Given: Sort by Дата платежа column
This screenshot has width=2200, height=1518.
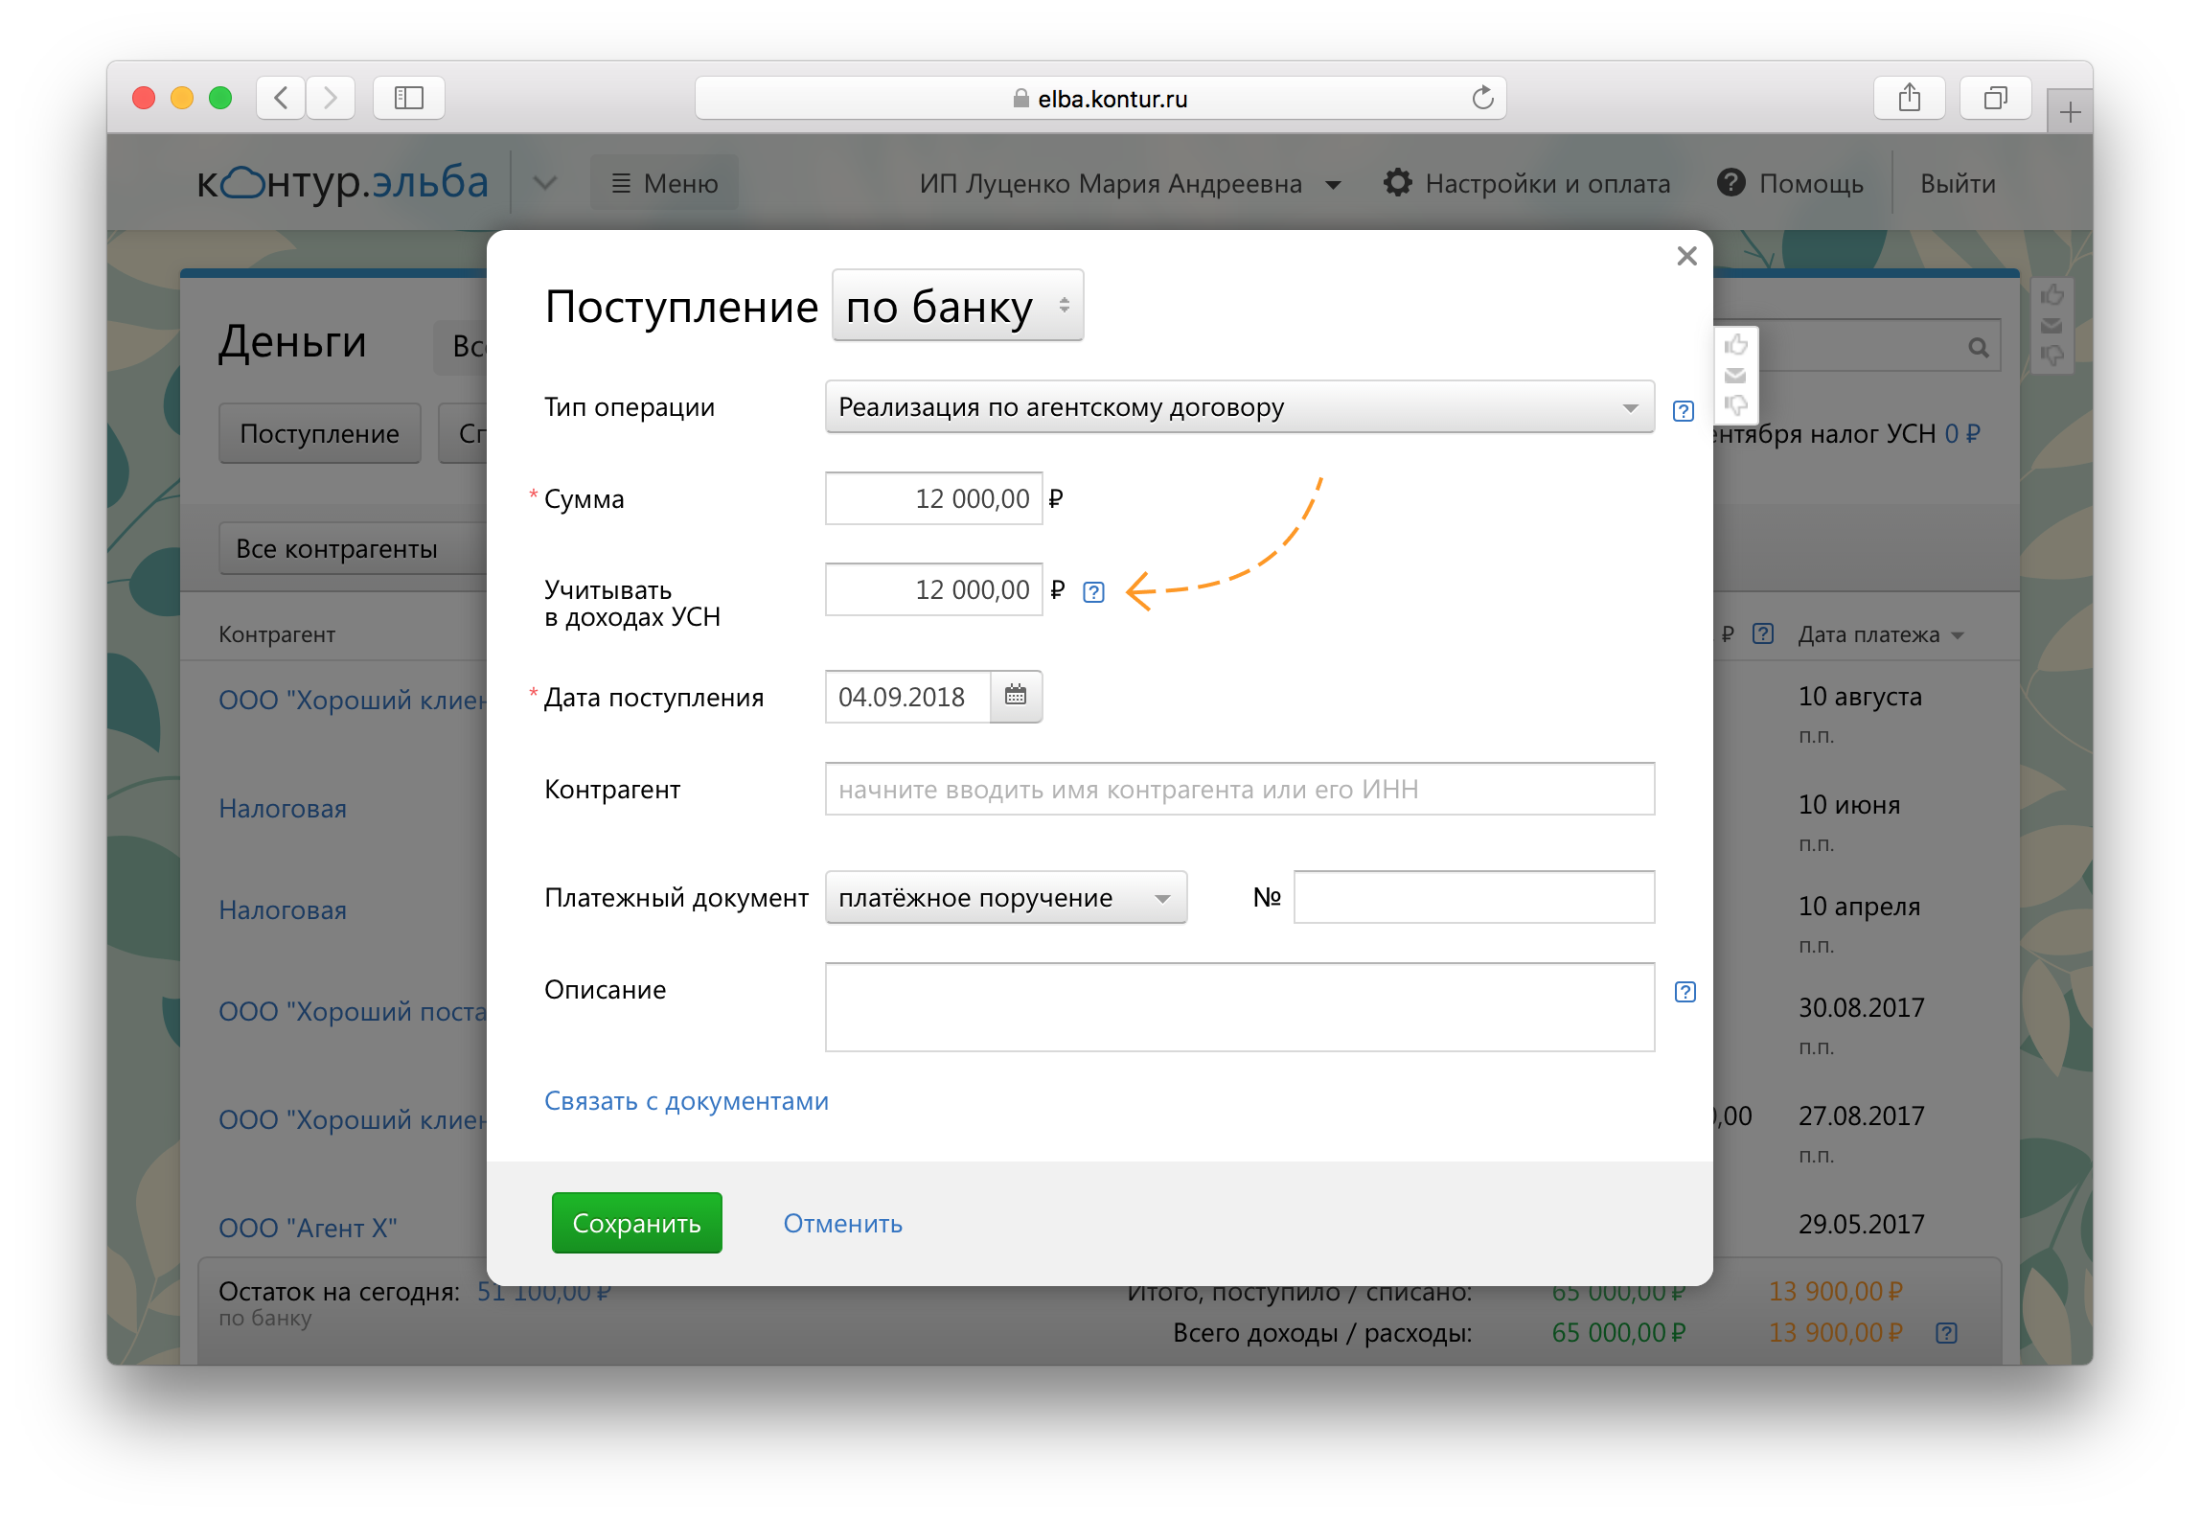Looking at the screenshot, I should click(1879, 634).
